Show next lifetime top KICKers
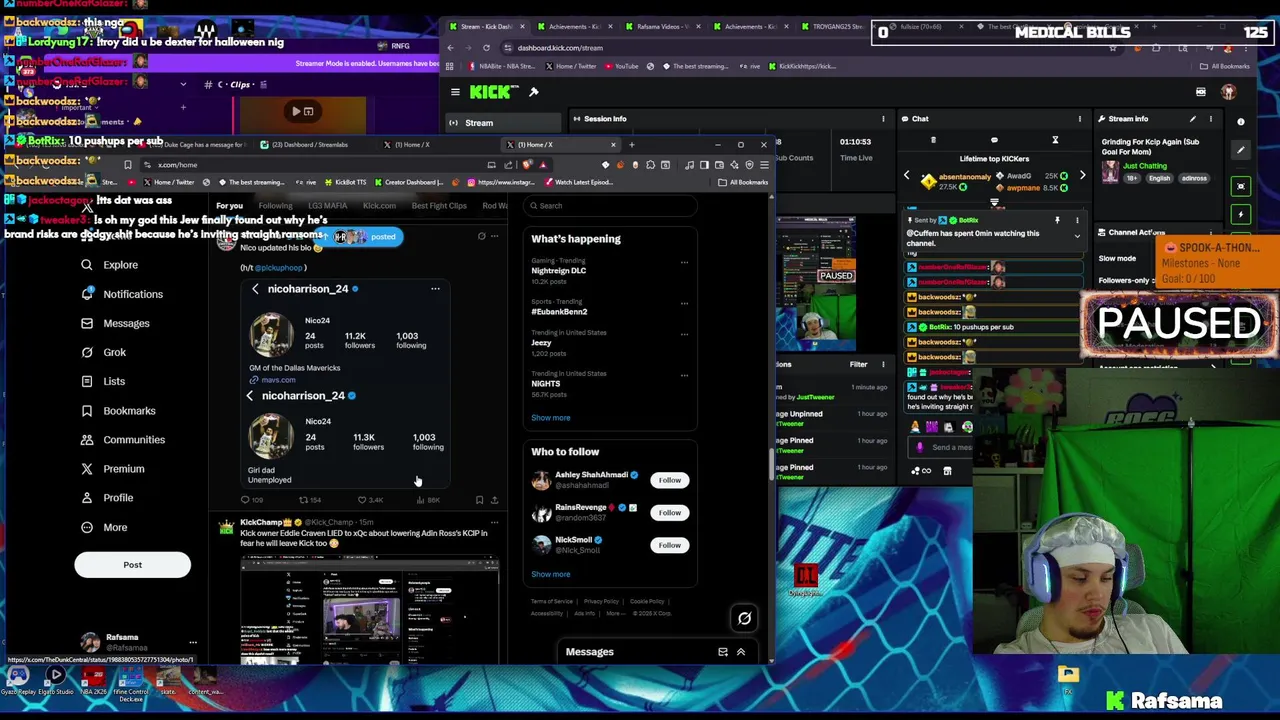 click(x=1082, y=176)
